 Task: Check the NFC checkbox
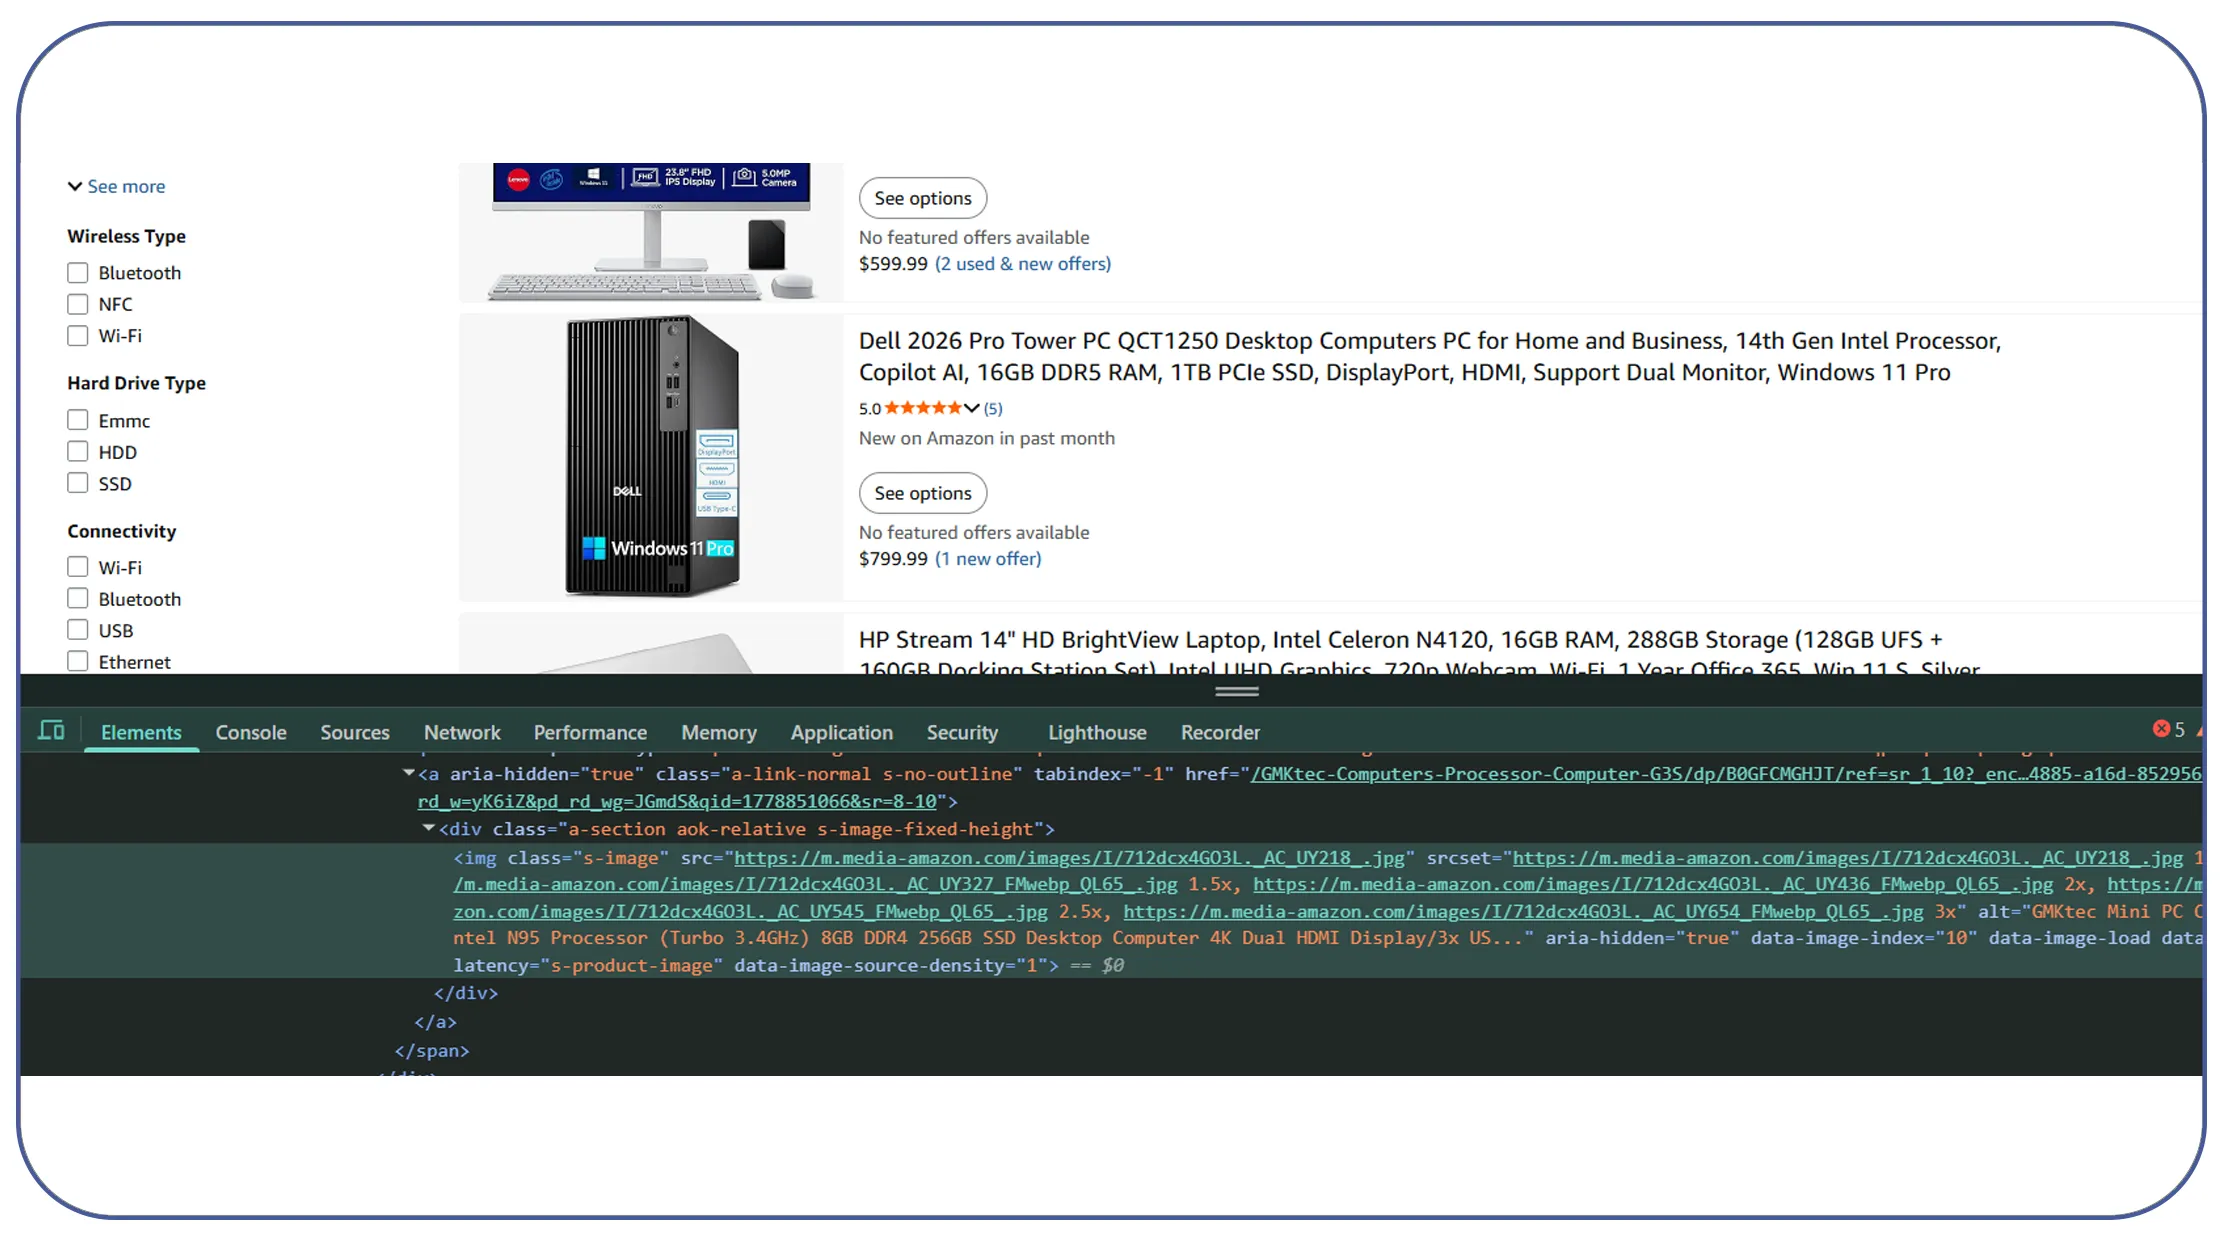pos(78,304)
